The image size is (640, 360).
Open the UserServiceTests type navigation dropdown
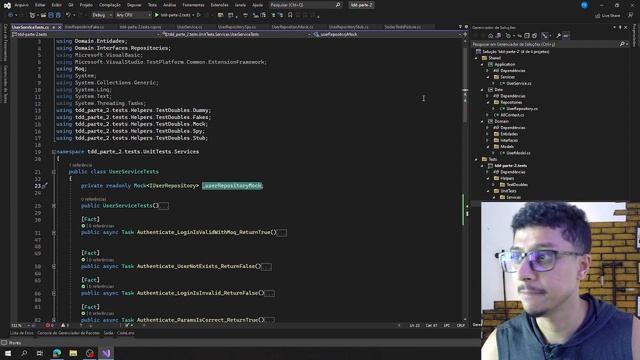click(237, 35)
